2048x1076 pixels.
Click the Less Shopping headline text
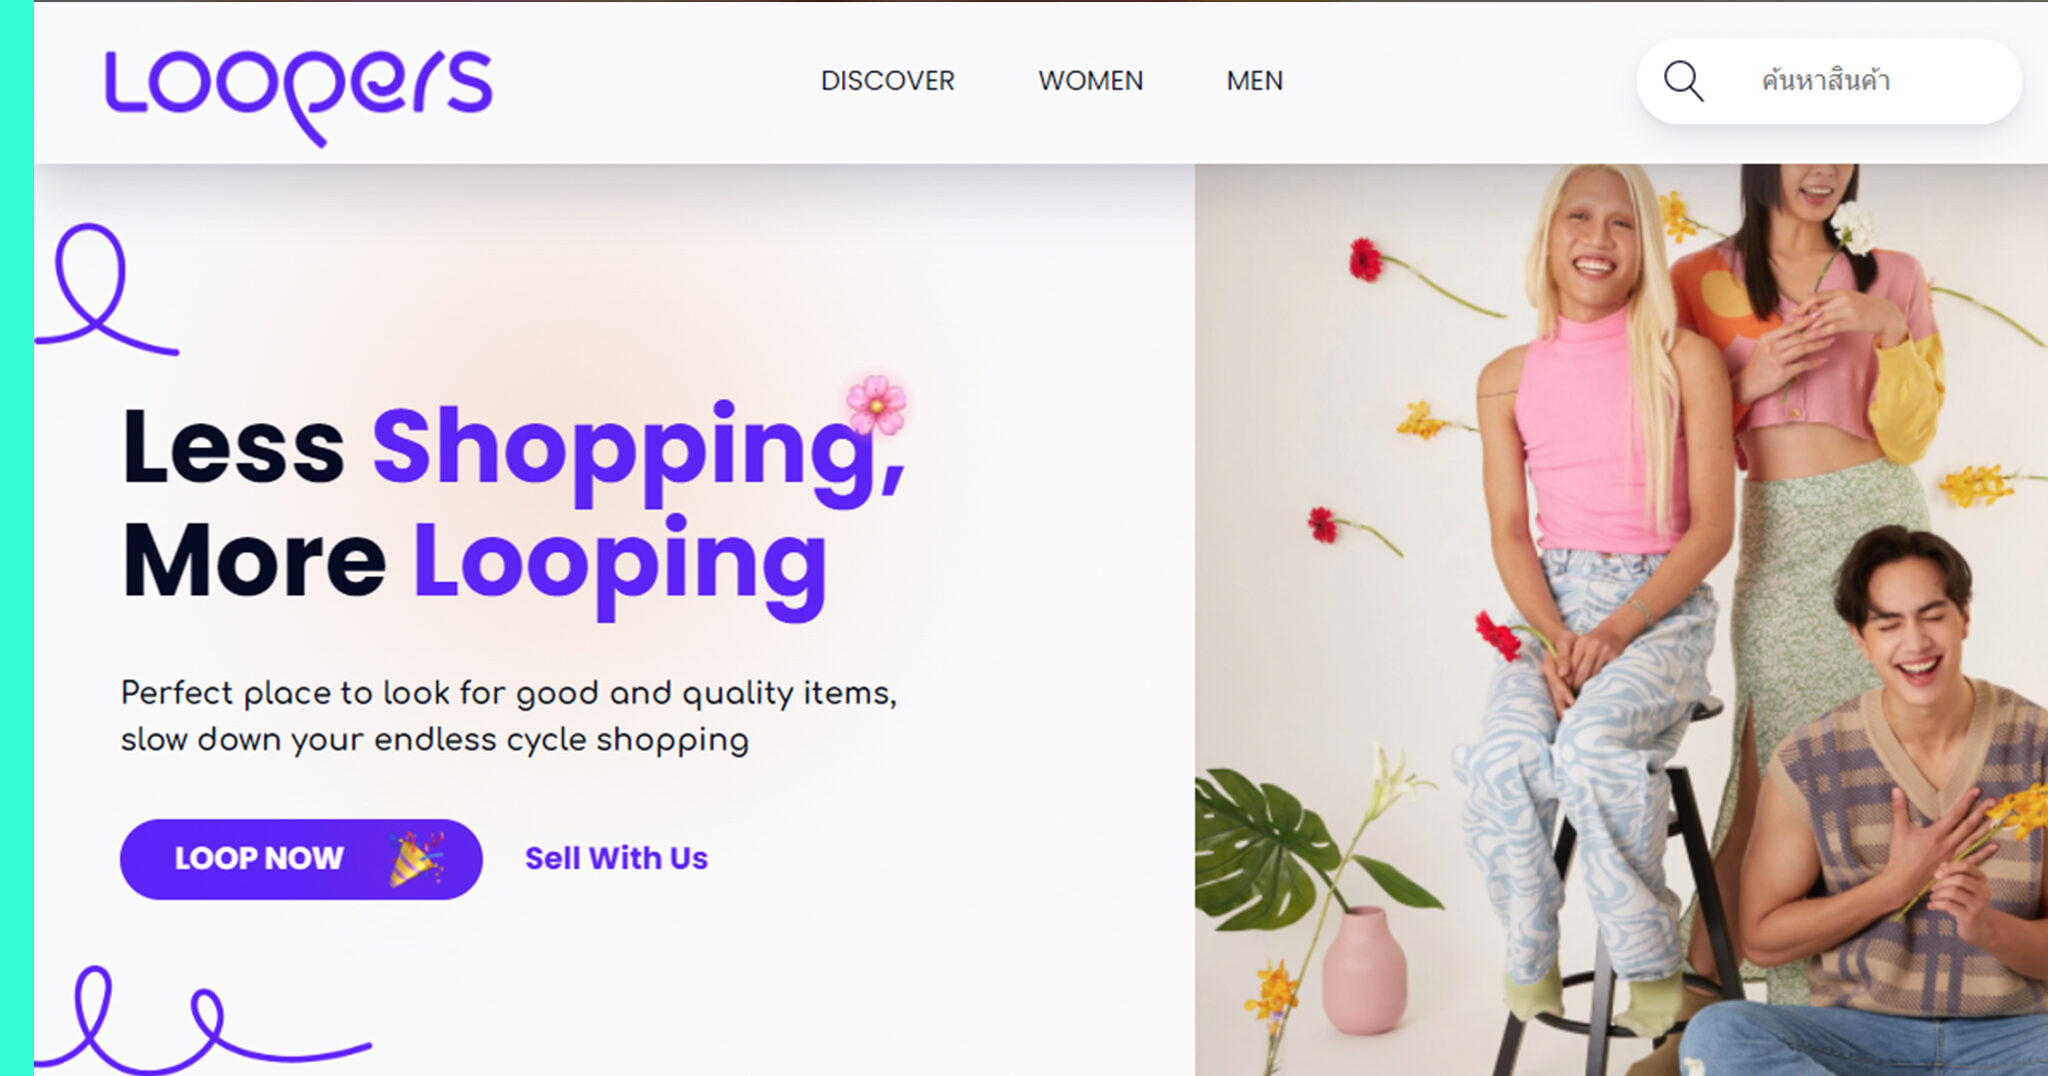point(514,450)
